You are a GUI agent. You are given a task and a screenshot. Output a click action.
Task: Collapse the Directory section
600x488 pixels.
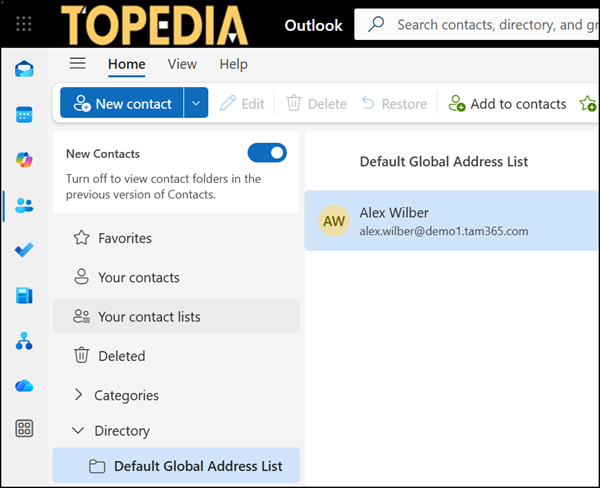79,431
